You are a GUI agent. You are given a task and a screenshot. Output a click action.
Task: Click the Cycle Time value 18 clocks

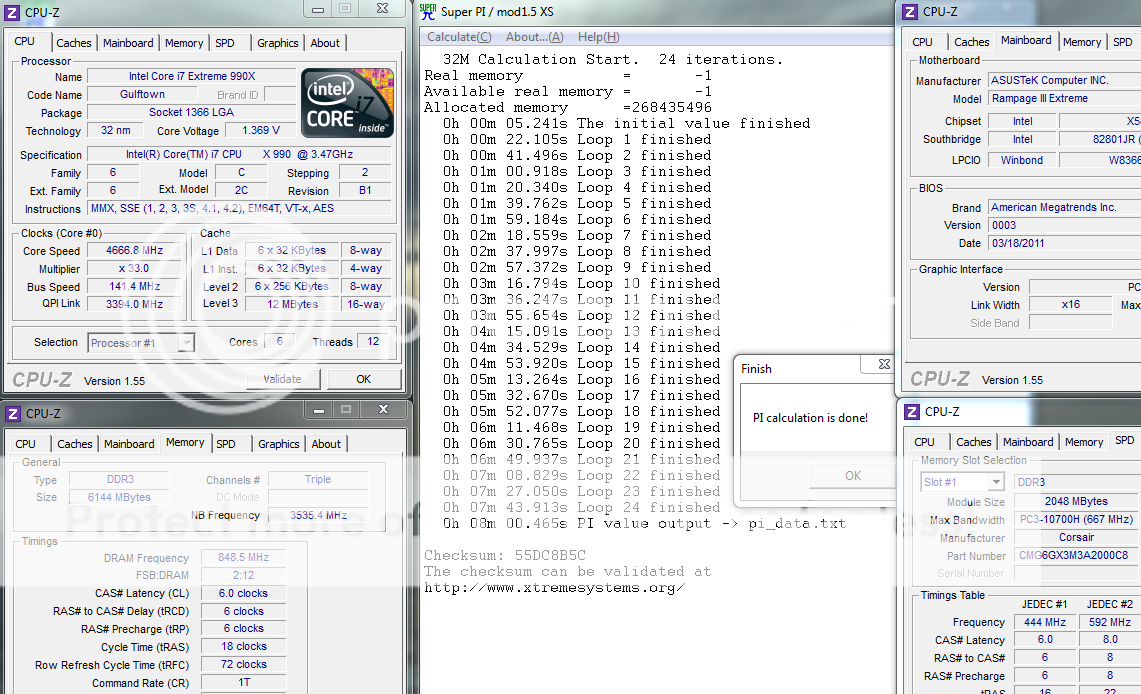click(244, 647)
